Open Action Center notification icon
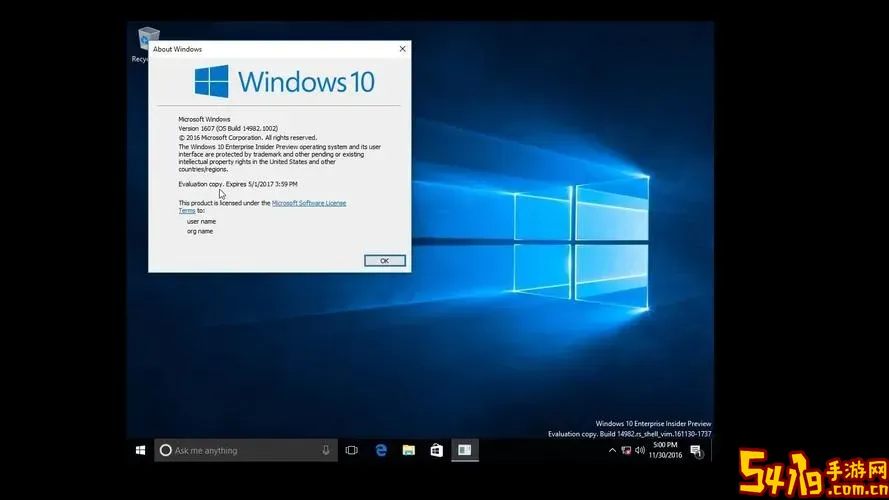This screenshot has height=500, width=889. [x=696, y=451]
